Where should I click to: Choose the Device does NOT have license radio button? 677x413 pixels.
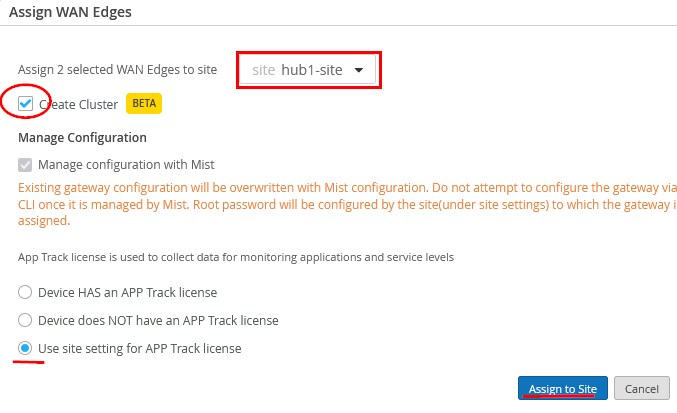(x=26, y=321)
